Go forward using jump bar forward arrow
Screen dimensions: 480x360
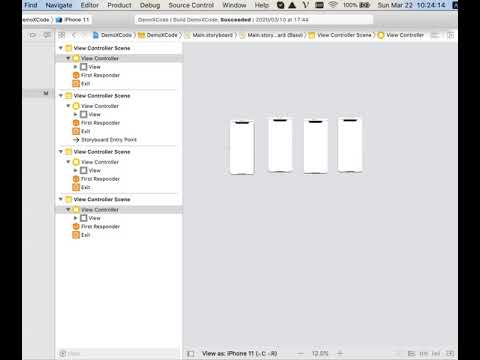tap(85, 35)
